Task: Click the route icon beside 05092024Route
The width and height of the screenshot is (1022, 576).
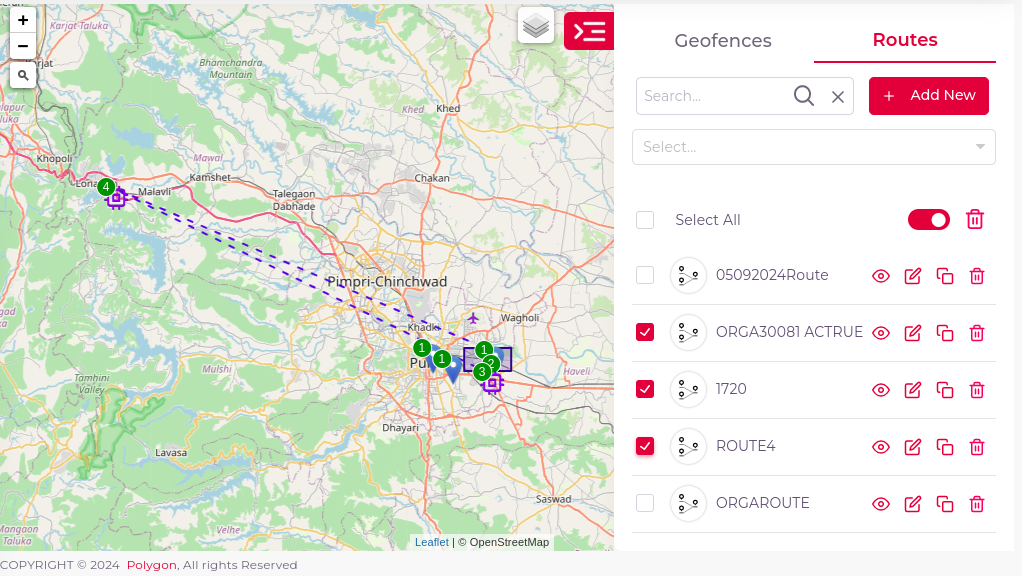Action: 688,276
